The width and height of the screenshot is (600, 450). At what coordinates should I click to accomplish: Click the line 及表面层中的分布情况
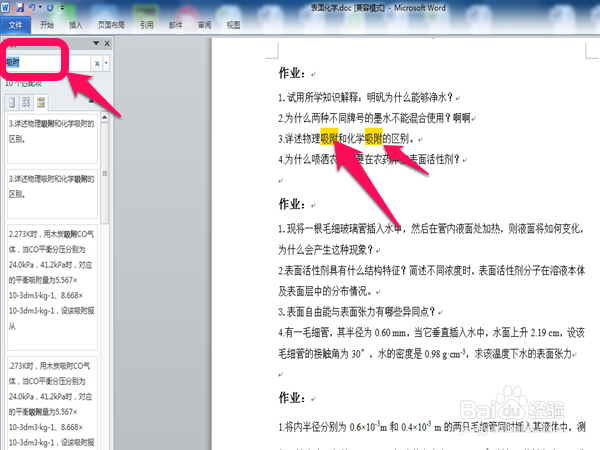click(325, 291)
